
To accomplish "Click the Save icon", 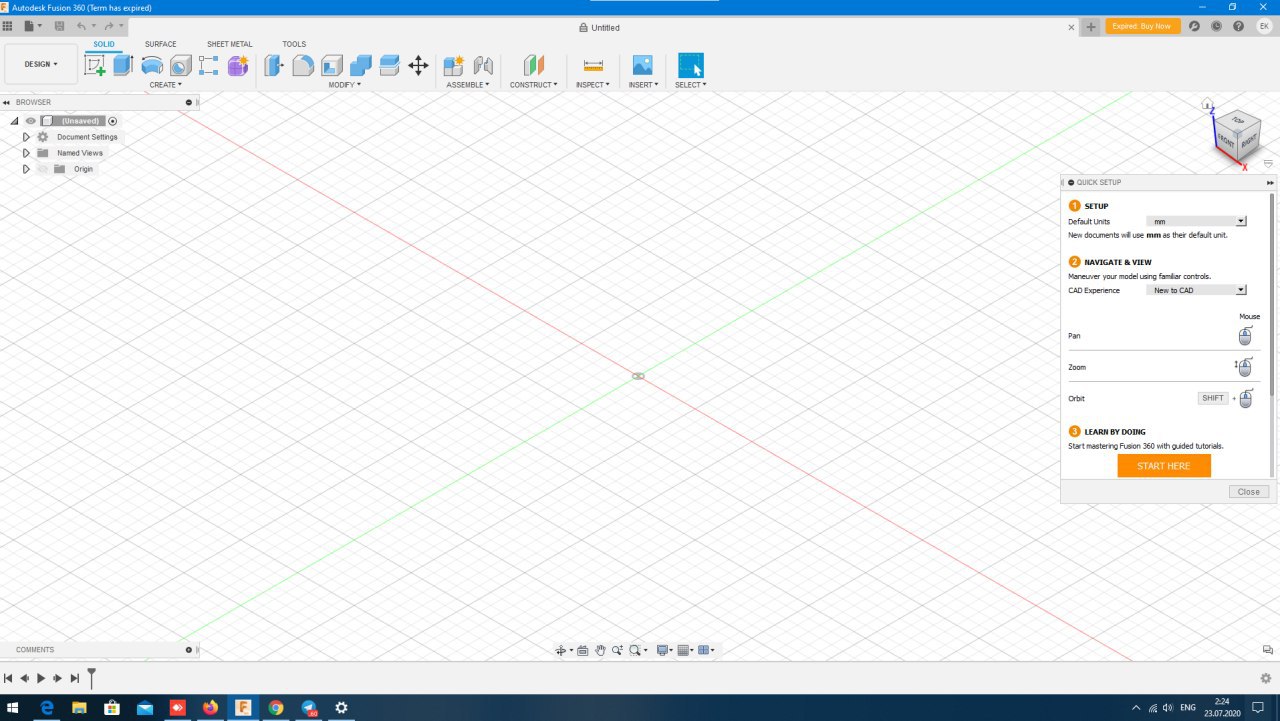I will click(x=60, y=26).
